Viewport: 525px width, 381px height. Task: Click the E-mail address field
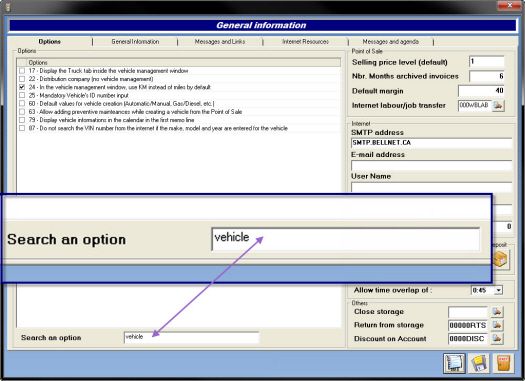431,165
